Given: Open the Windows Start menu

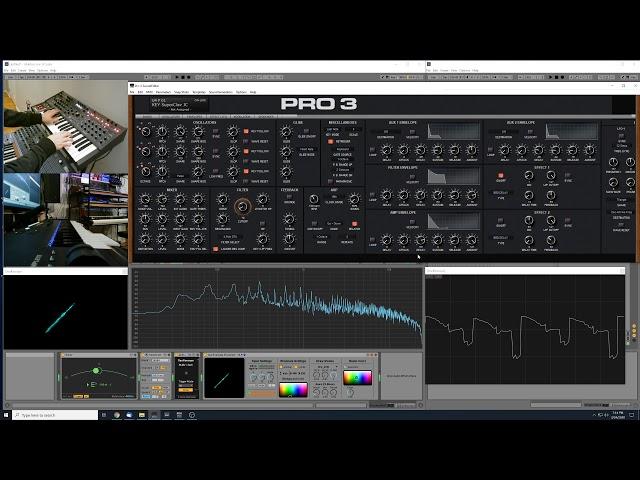Looking at the screenshot, I should pos(6,415).
